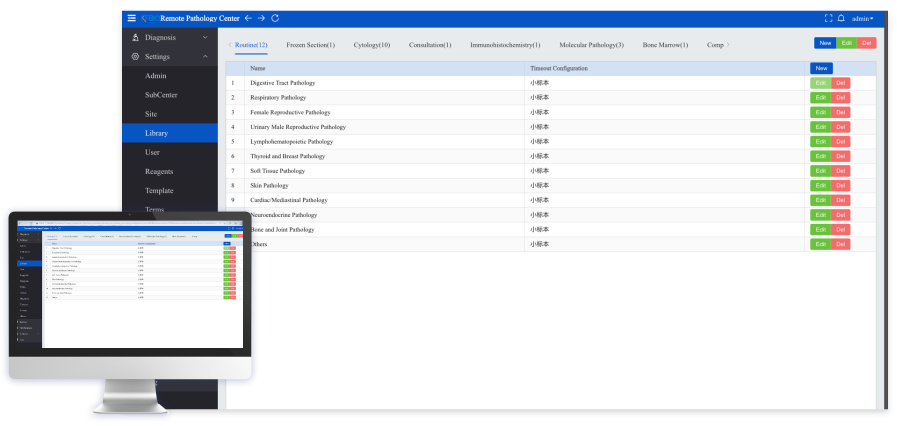Edit Urinary Male Reproductive Pathology row
897x426 pixels.
coord(821,127)
